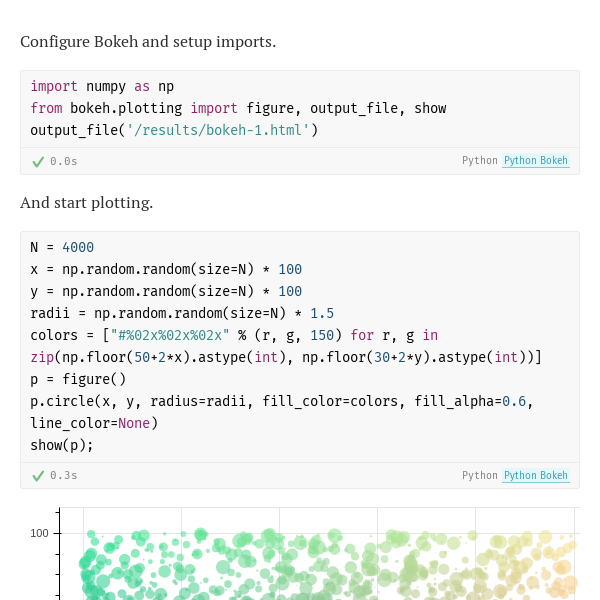This screenshot has width=600, height=600.
Task: Click on the 'N = 4000' code line
Action: [x=62, y=247]
